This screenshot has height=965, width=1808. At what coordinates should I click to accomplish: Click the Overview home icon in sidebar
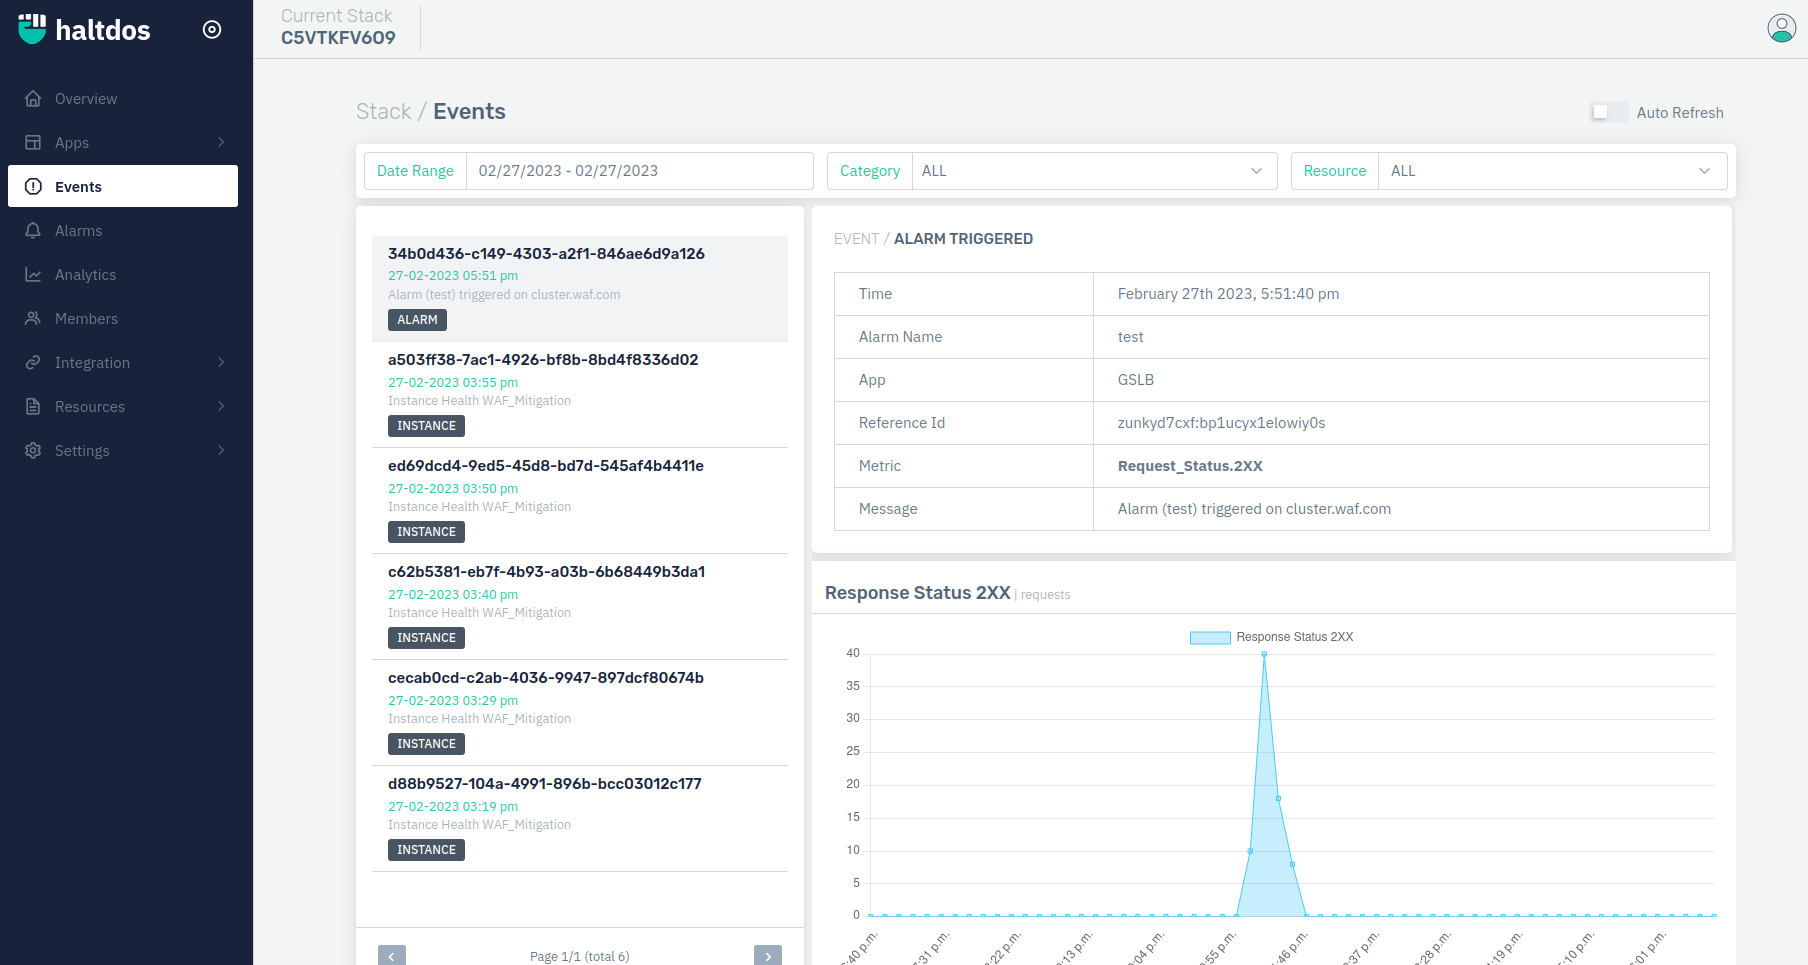(33, 99)
